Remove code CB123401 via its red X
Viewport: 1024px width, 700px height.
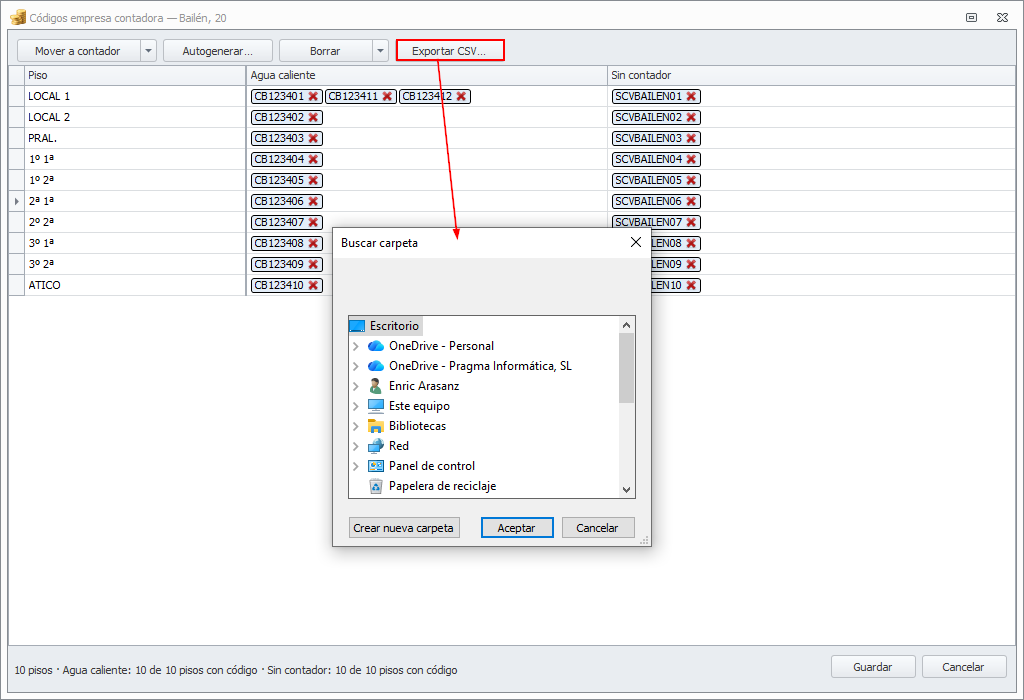click(313, 97)
